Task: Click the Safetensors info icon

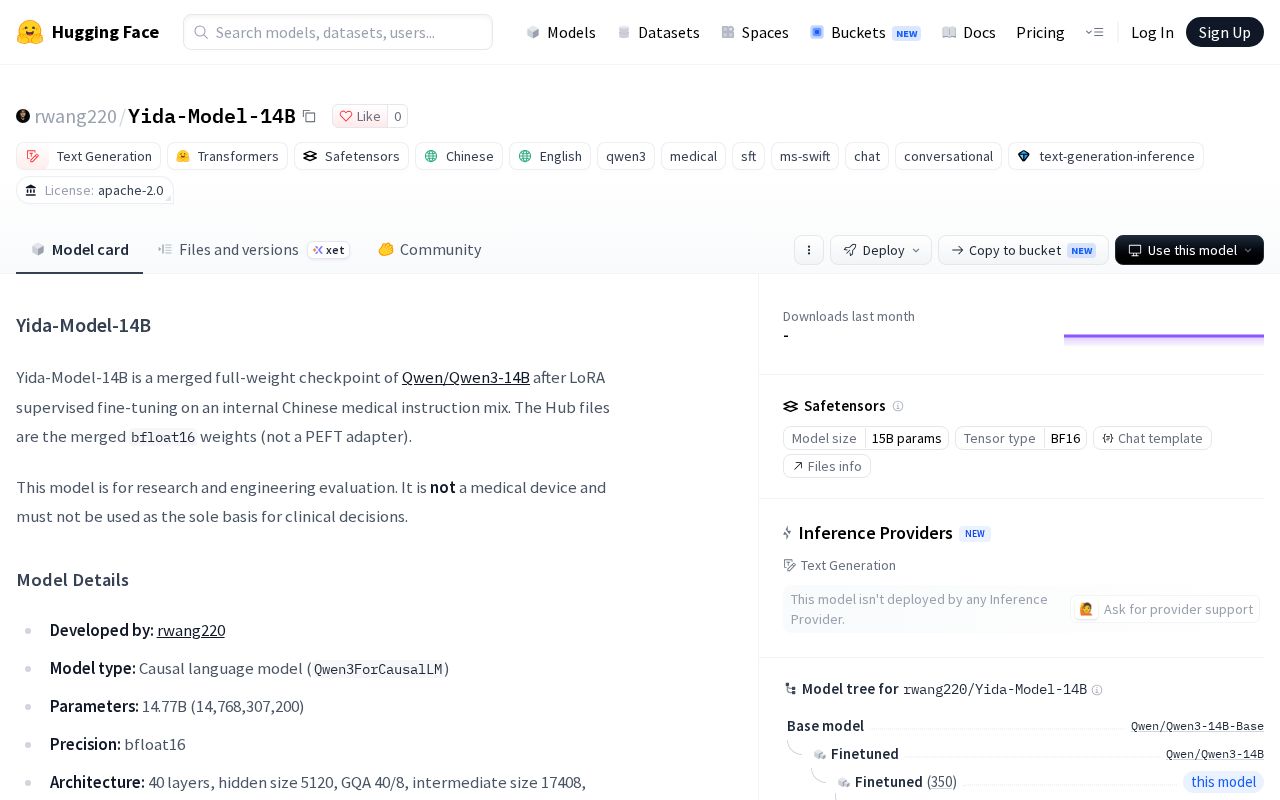Action: coord(898,406)
